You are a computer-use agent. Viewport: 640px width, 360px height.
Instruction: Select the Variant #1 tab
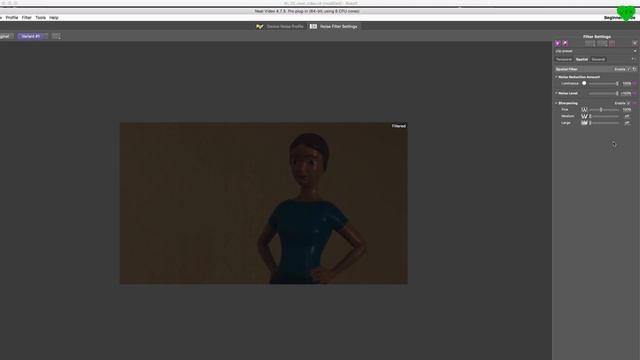[31, 36]
